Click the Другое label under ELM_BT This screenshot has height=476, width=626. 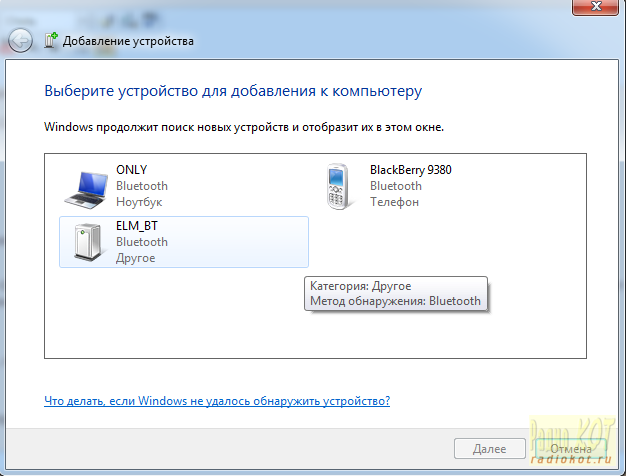(135, 258)
